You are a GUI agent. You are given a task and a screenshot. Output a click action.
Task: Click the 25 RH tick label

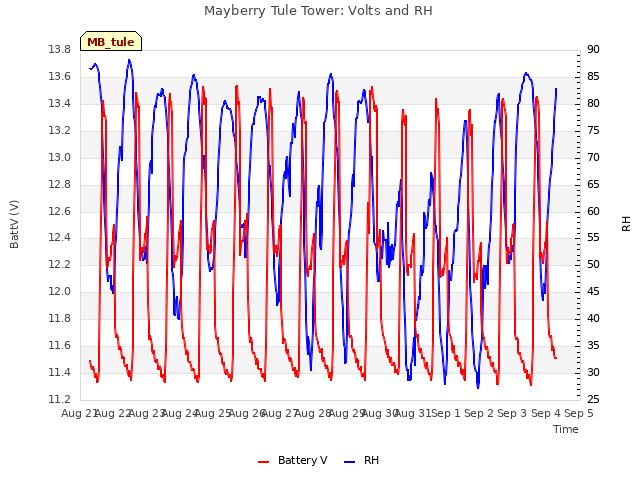click(x=593, y=400)
